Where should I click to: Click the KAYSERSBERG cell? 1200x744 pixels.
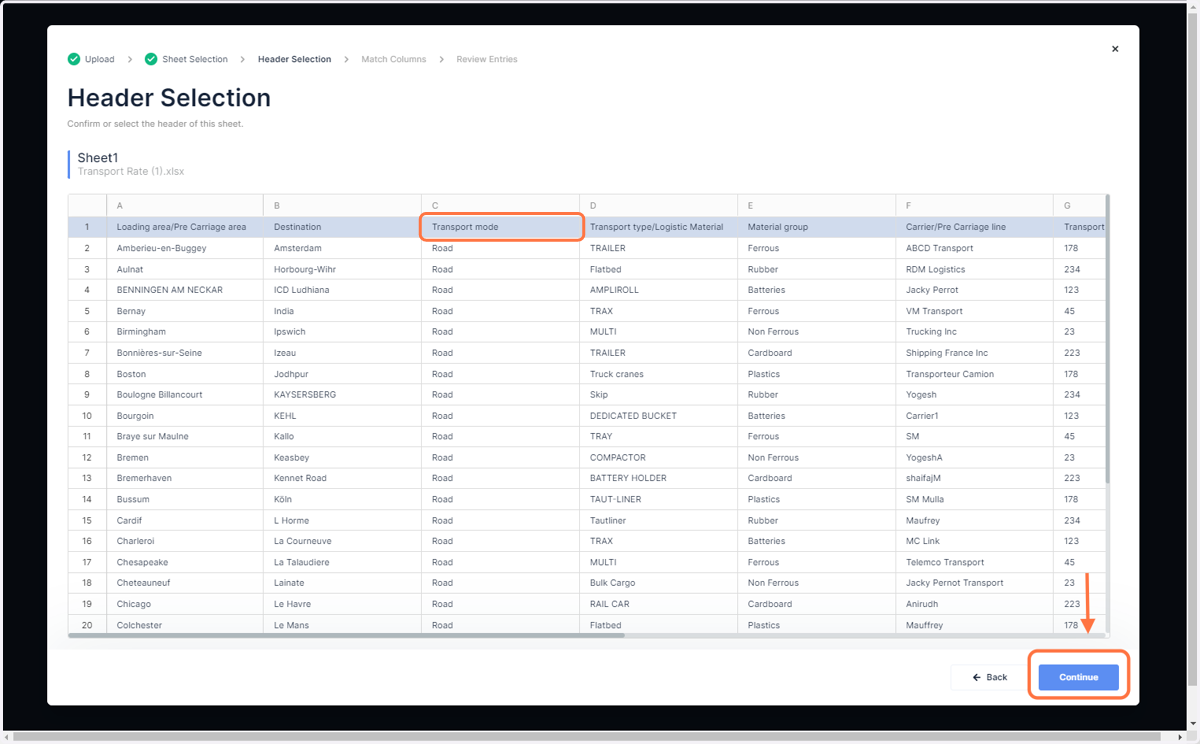342,395
